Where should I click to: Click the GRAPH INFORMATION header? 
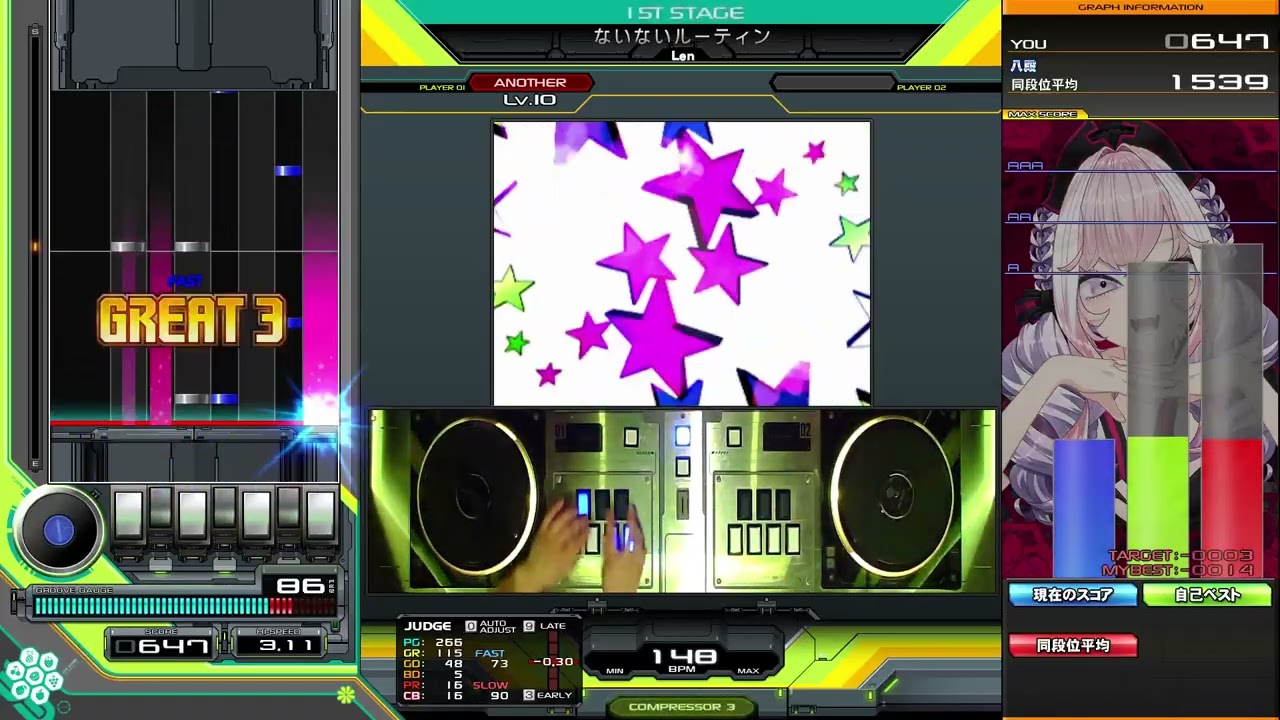1140,7
